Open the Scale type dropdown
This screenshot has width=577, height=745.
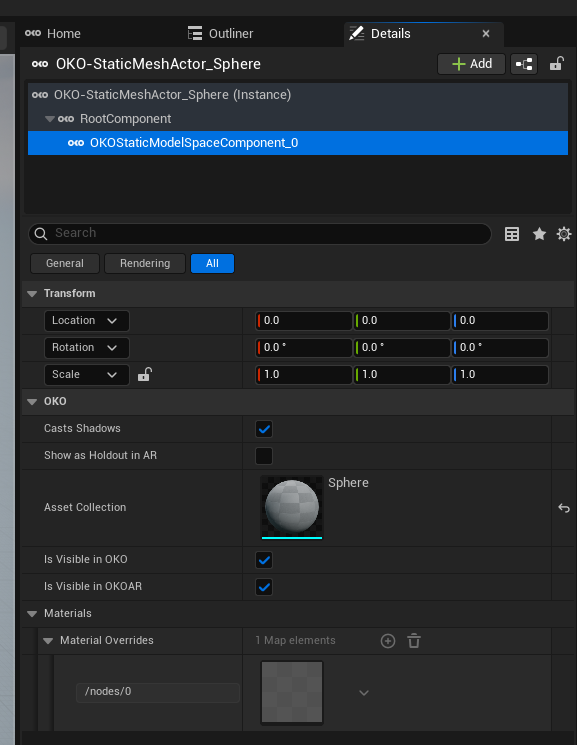(87, 374)
